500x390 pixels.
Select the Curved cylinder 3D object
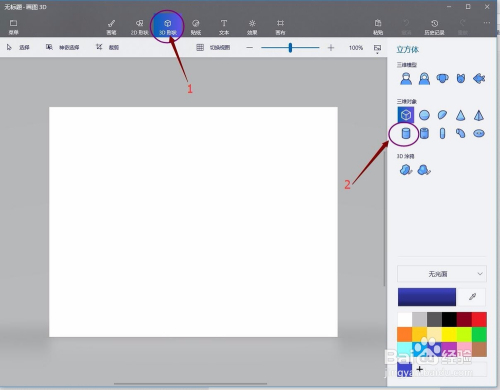coord(461,134)
